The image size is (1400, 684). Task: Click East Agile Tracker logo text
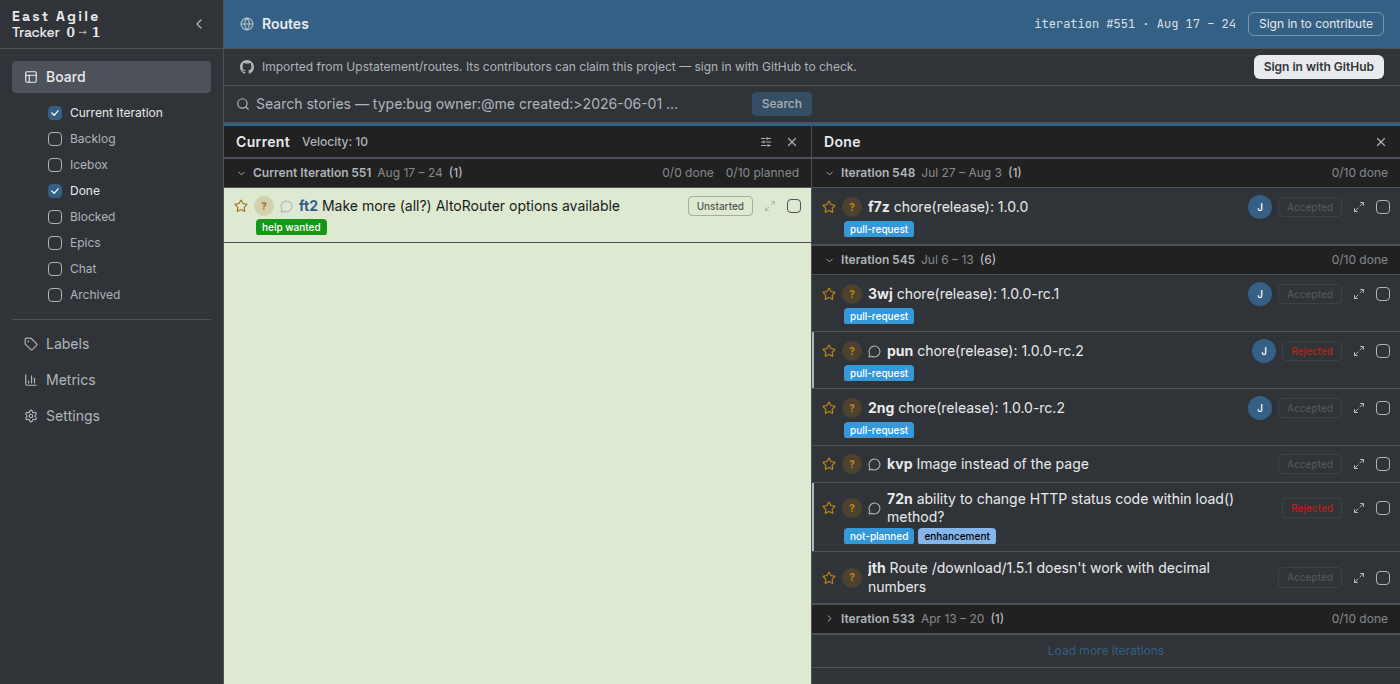56,24
